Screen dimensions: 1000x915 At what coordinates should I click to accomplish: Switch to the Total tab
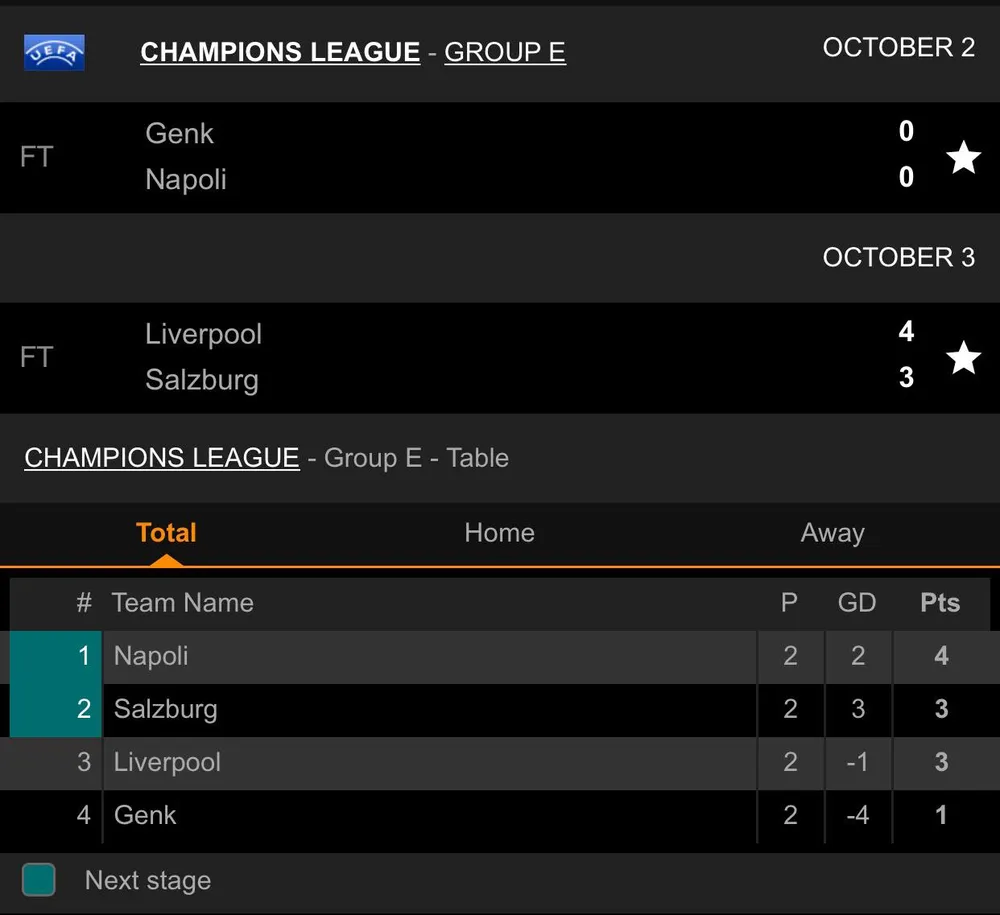tap(166, 533)
